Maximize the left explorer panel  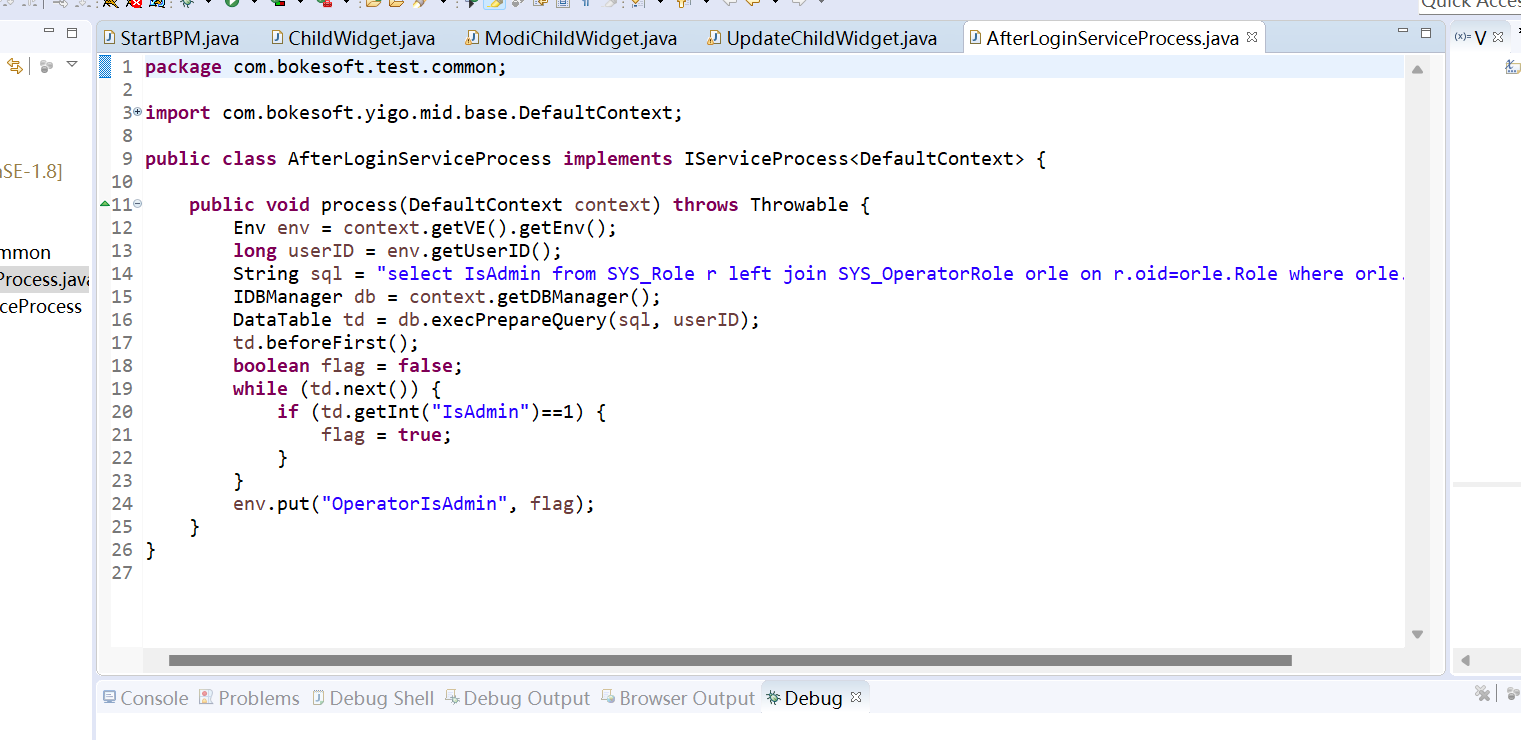(x=72, y=33)
